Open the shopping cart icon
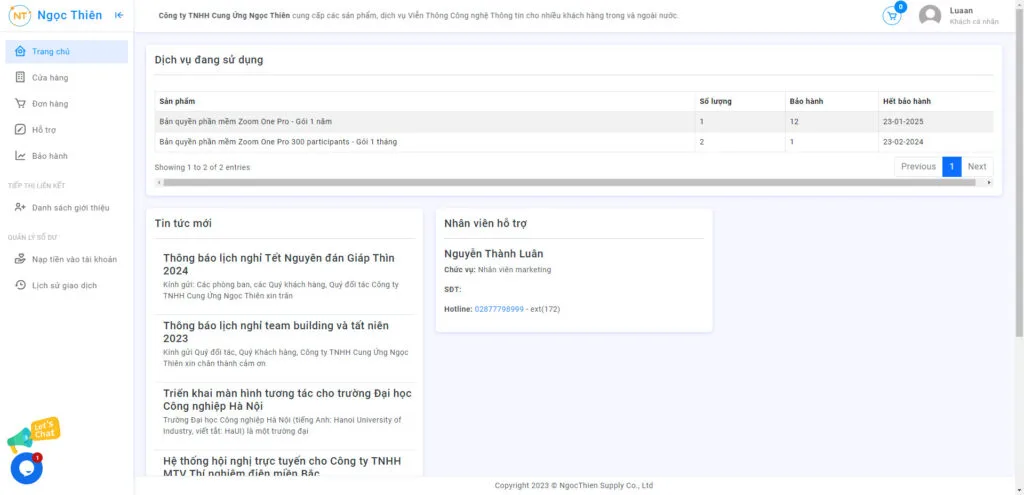Screen dimensions: 1024x495 pyautogui.click(x=891, y=16)
